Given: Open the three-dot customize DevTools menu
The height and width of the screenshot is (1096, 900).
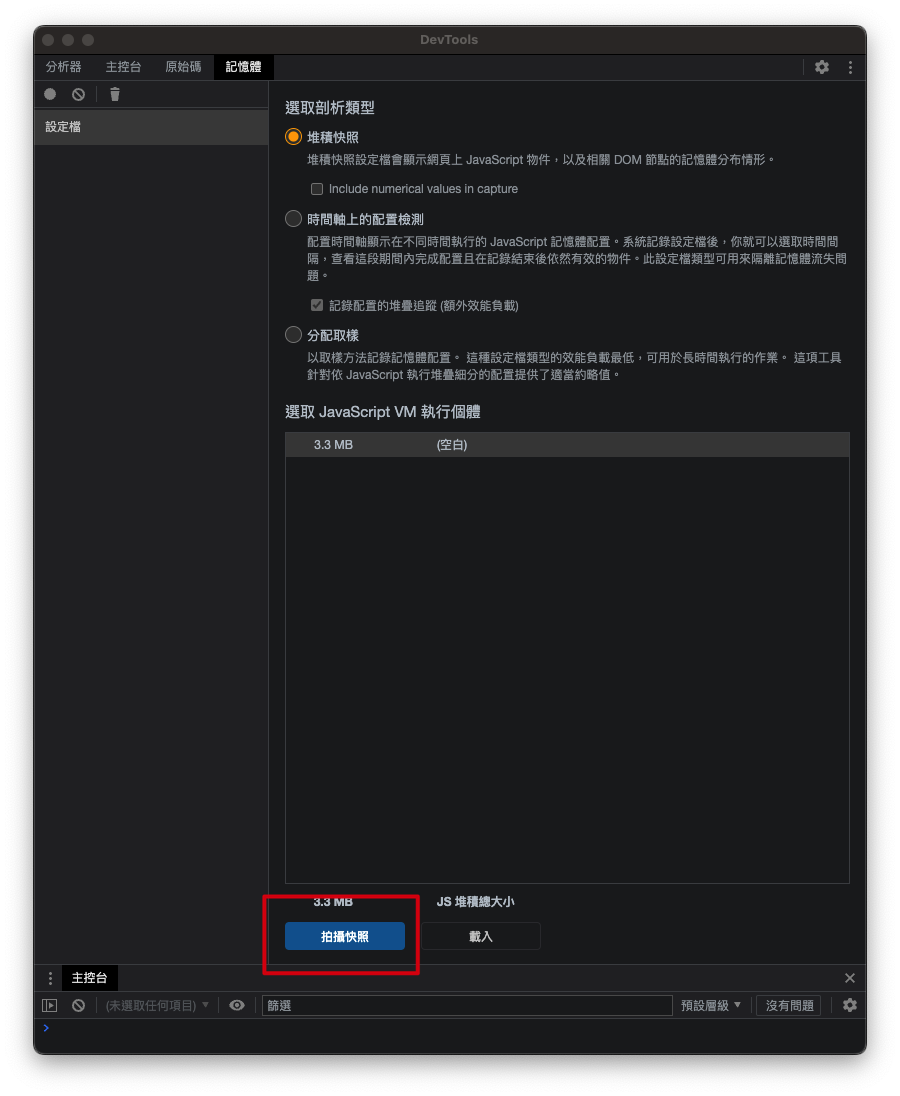Looking at the screenshot, I should pos(850,67).
